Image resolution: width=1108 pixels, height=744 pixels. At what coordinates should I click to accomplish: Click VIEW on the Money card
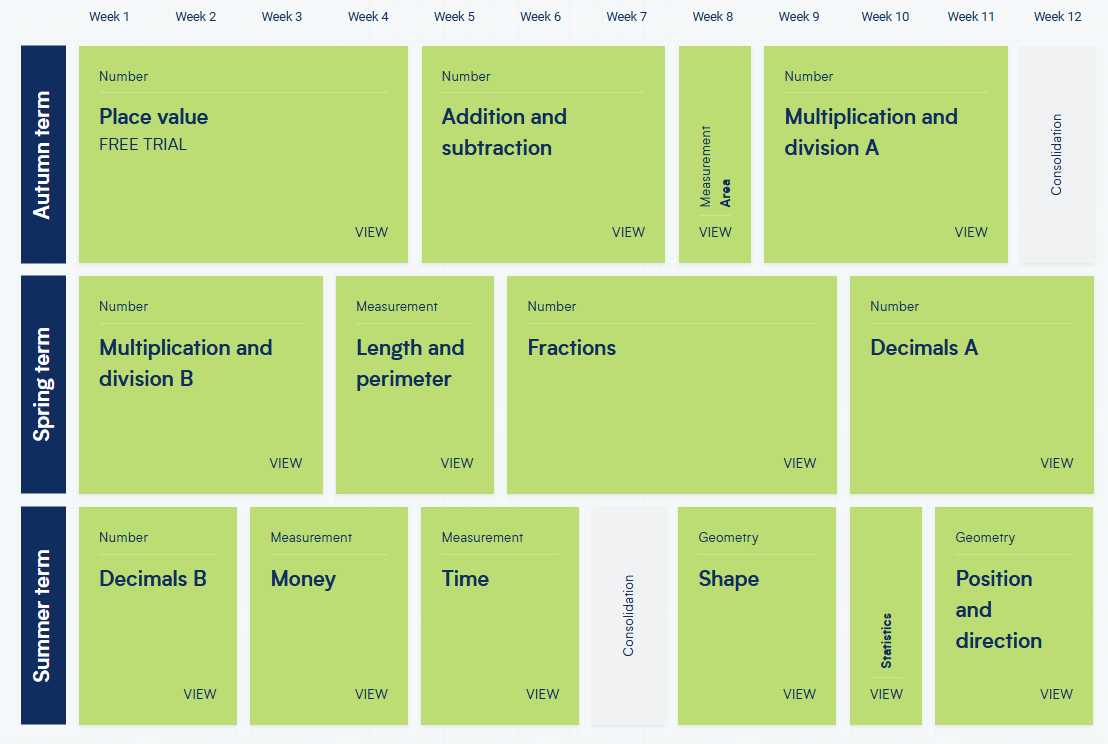pyautogui.click(x=371, y=695)
